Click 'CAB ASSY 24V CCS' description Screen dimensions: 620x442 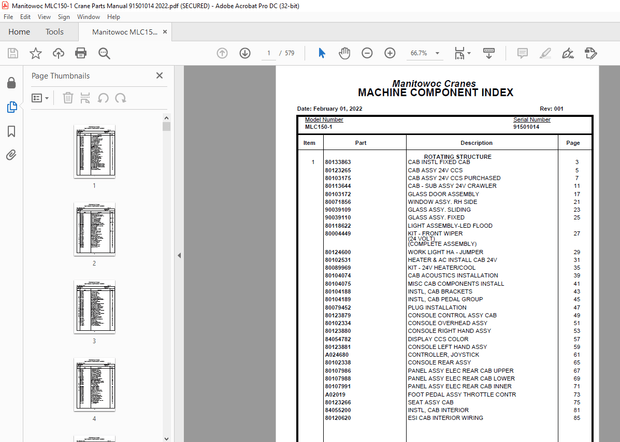click(x=435, y=170)
